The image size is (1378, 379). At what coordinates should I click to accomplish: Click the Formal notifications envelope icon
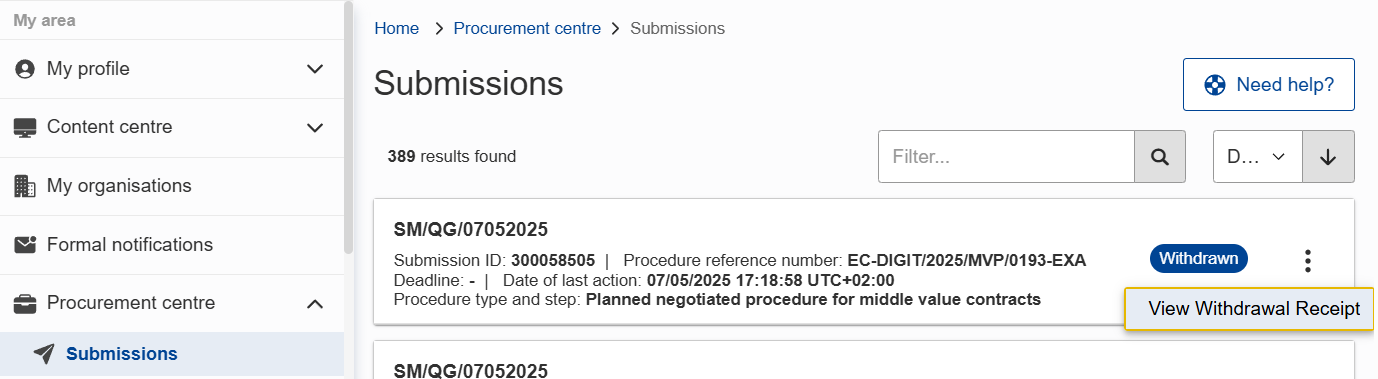click(25, 245)
